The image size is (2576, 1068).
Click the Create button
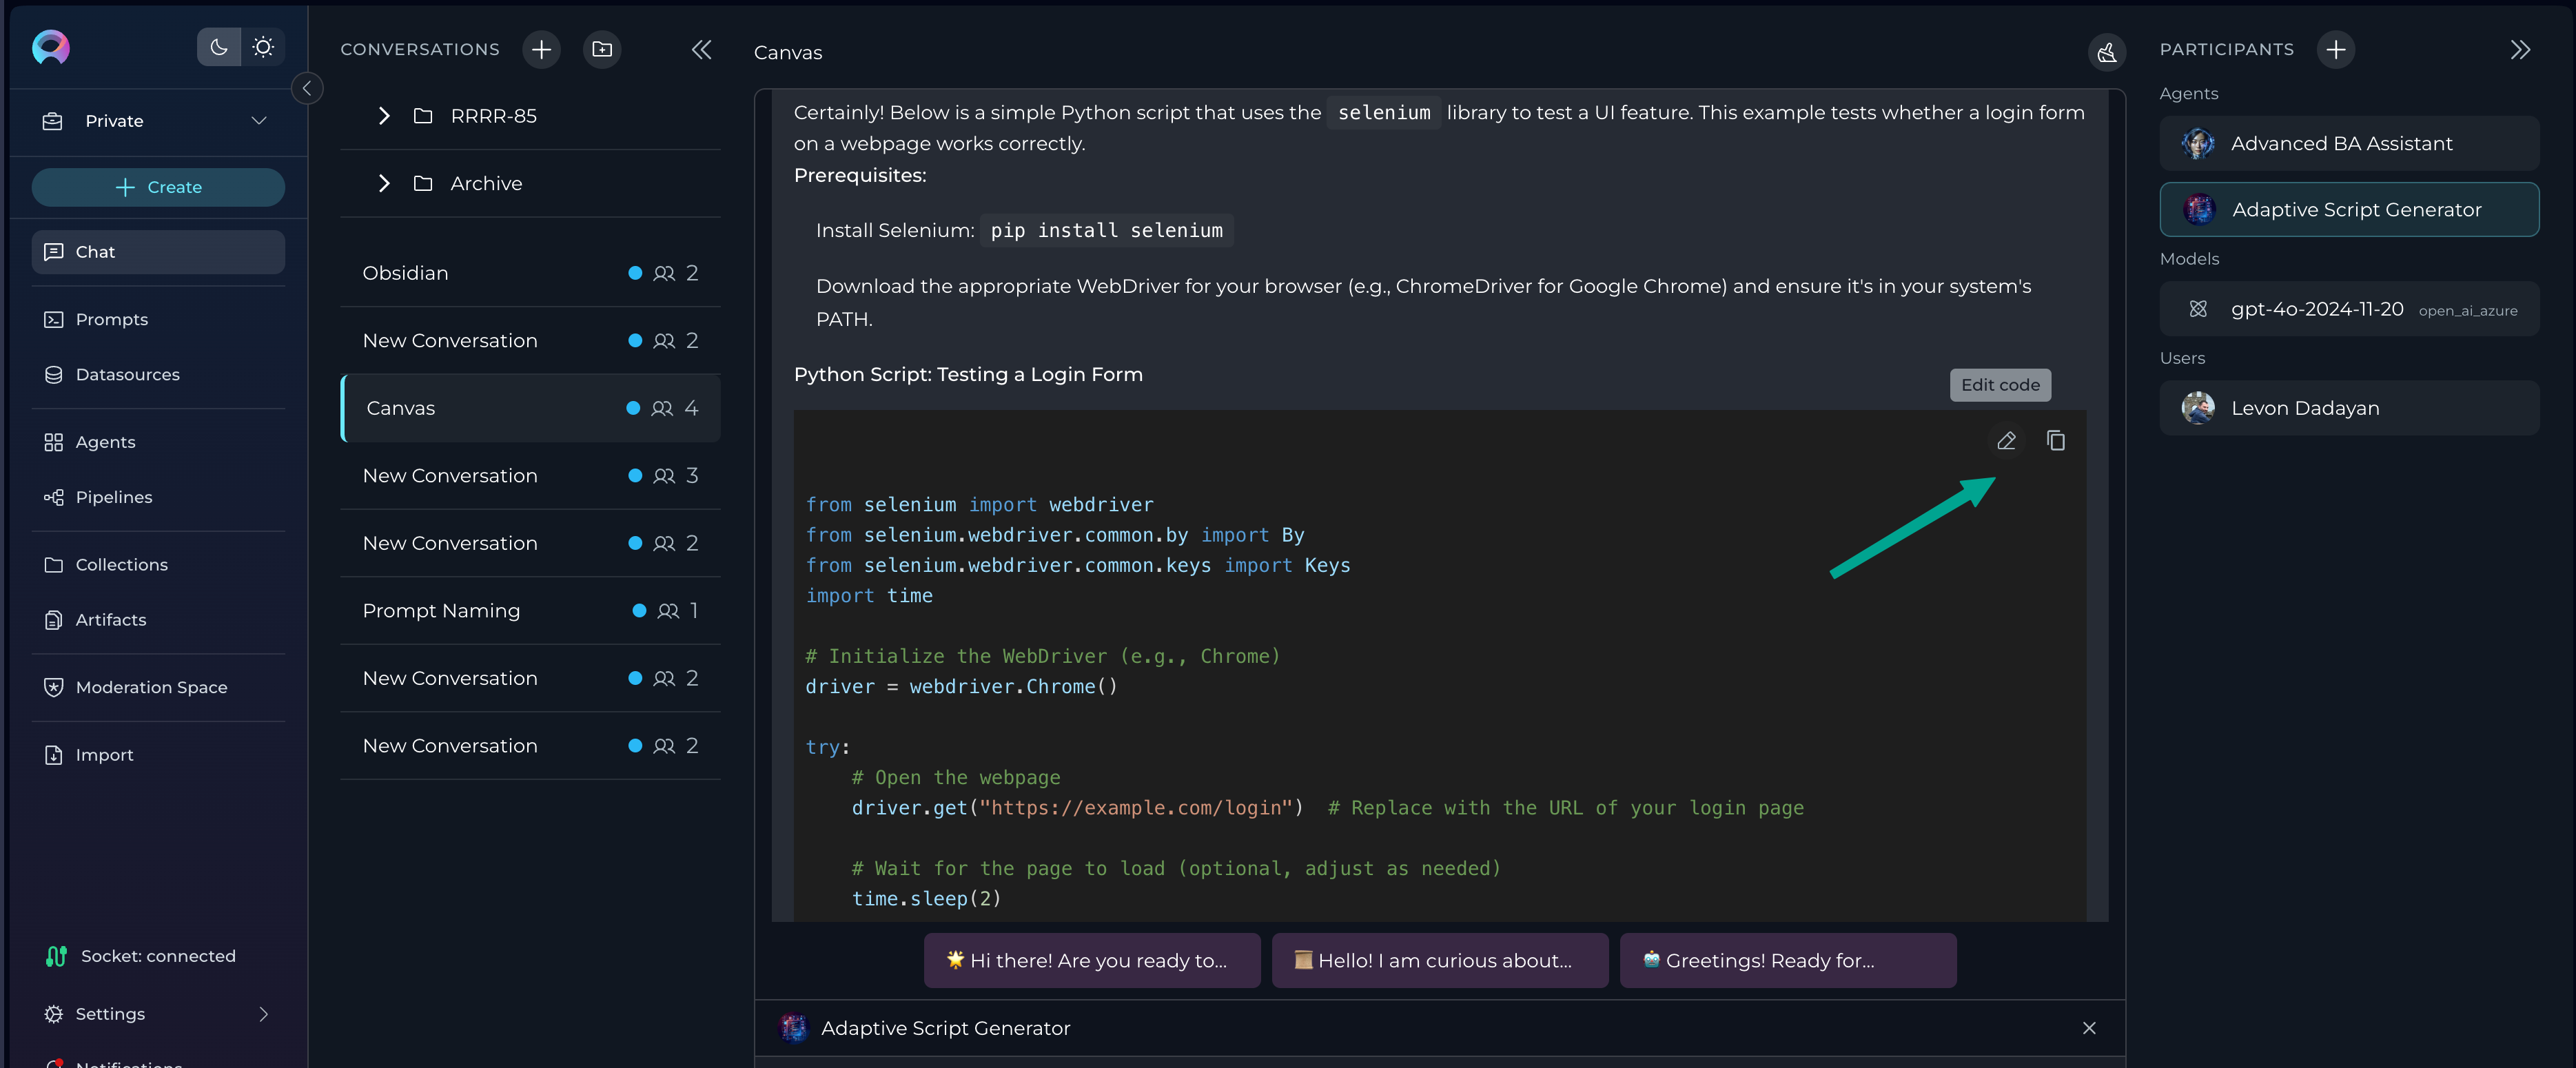[x=158, y=187]
